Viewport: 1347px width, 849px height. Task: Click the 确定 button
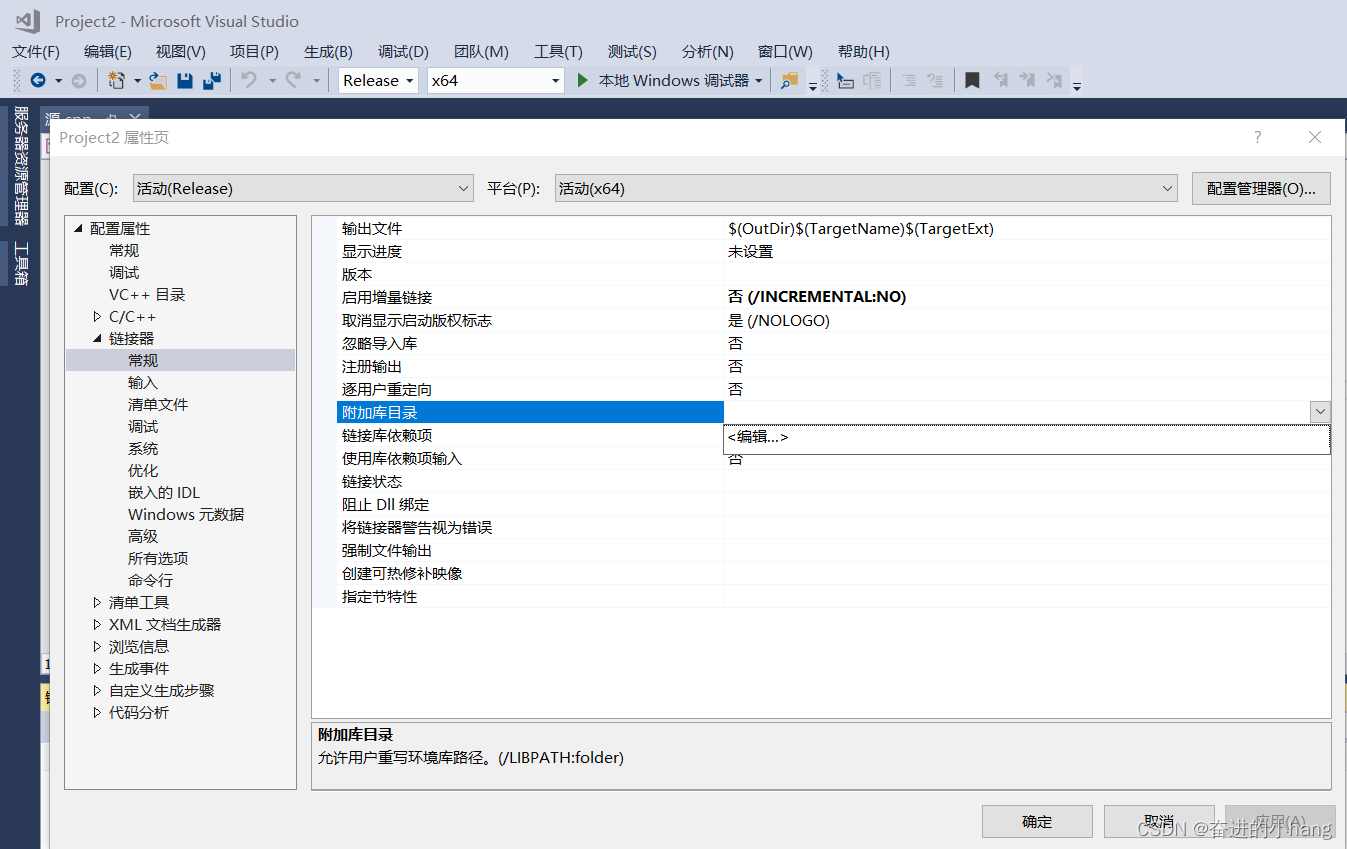click(x=1037, y=822)
